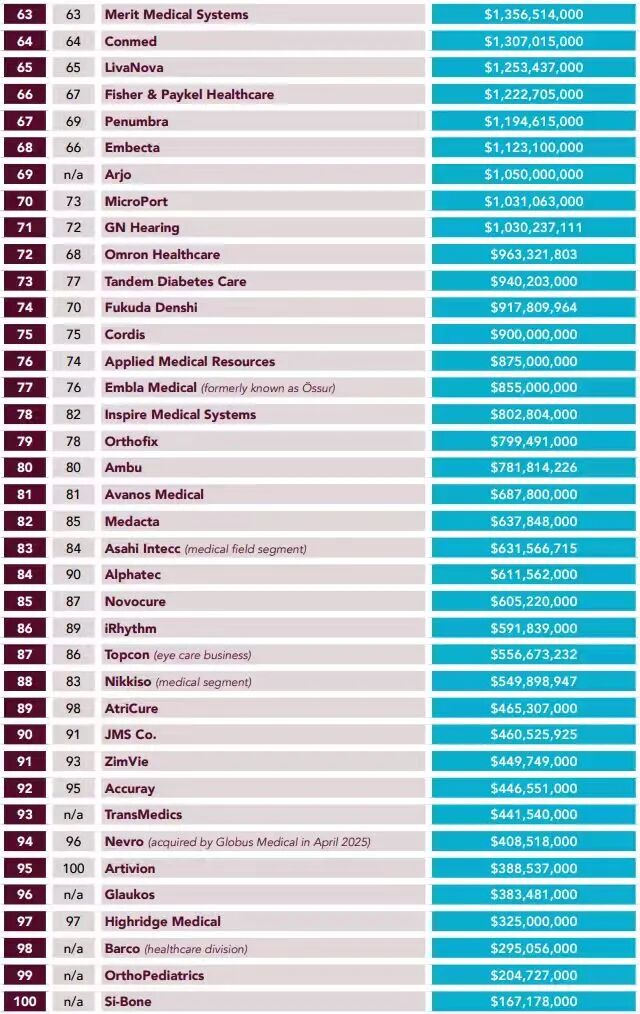Select the Glaukos revenue cell $383,481,000
The width and height of the screenshot is (640, 1014).
533,895
